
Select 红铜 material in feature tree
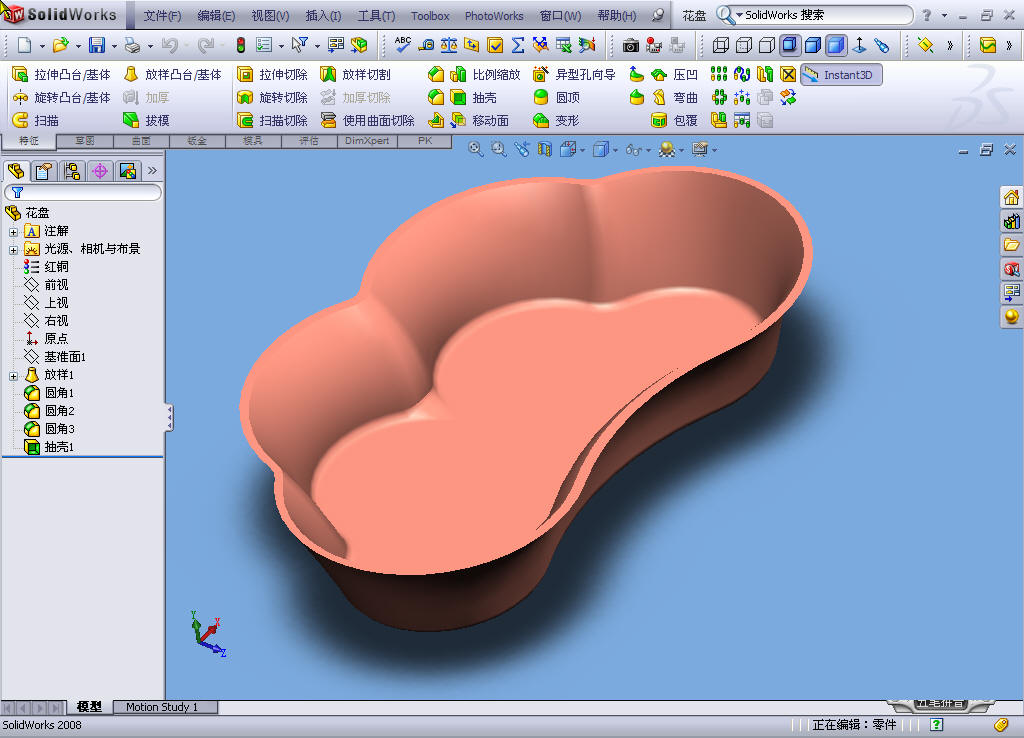[46, 266]
